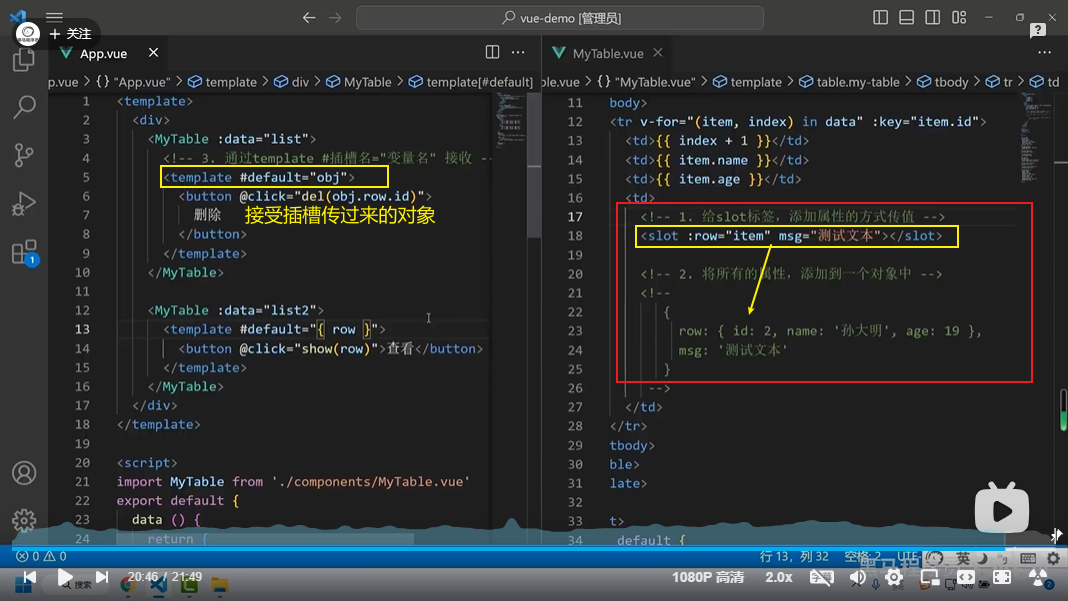Screen dimensions: 1068x601
Task: Expand tbody breadcrumb in MyTable.vue
Action: (x=943, y=82)
